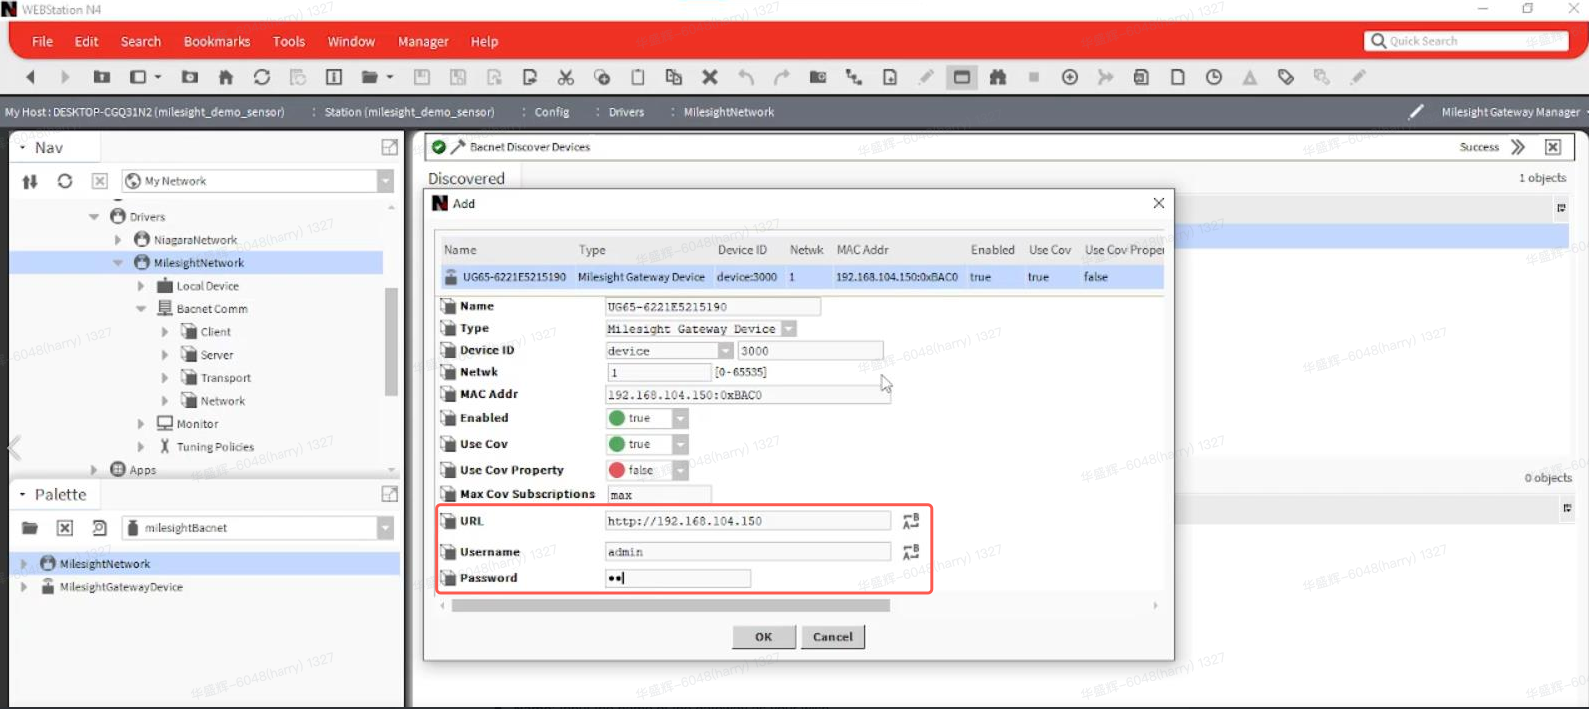This screenshot has width=1589, height=709.
Task: Click the horizontal scrollbar in Add dialog
Action: 670,605
